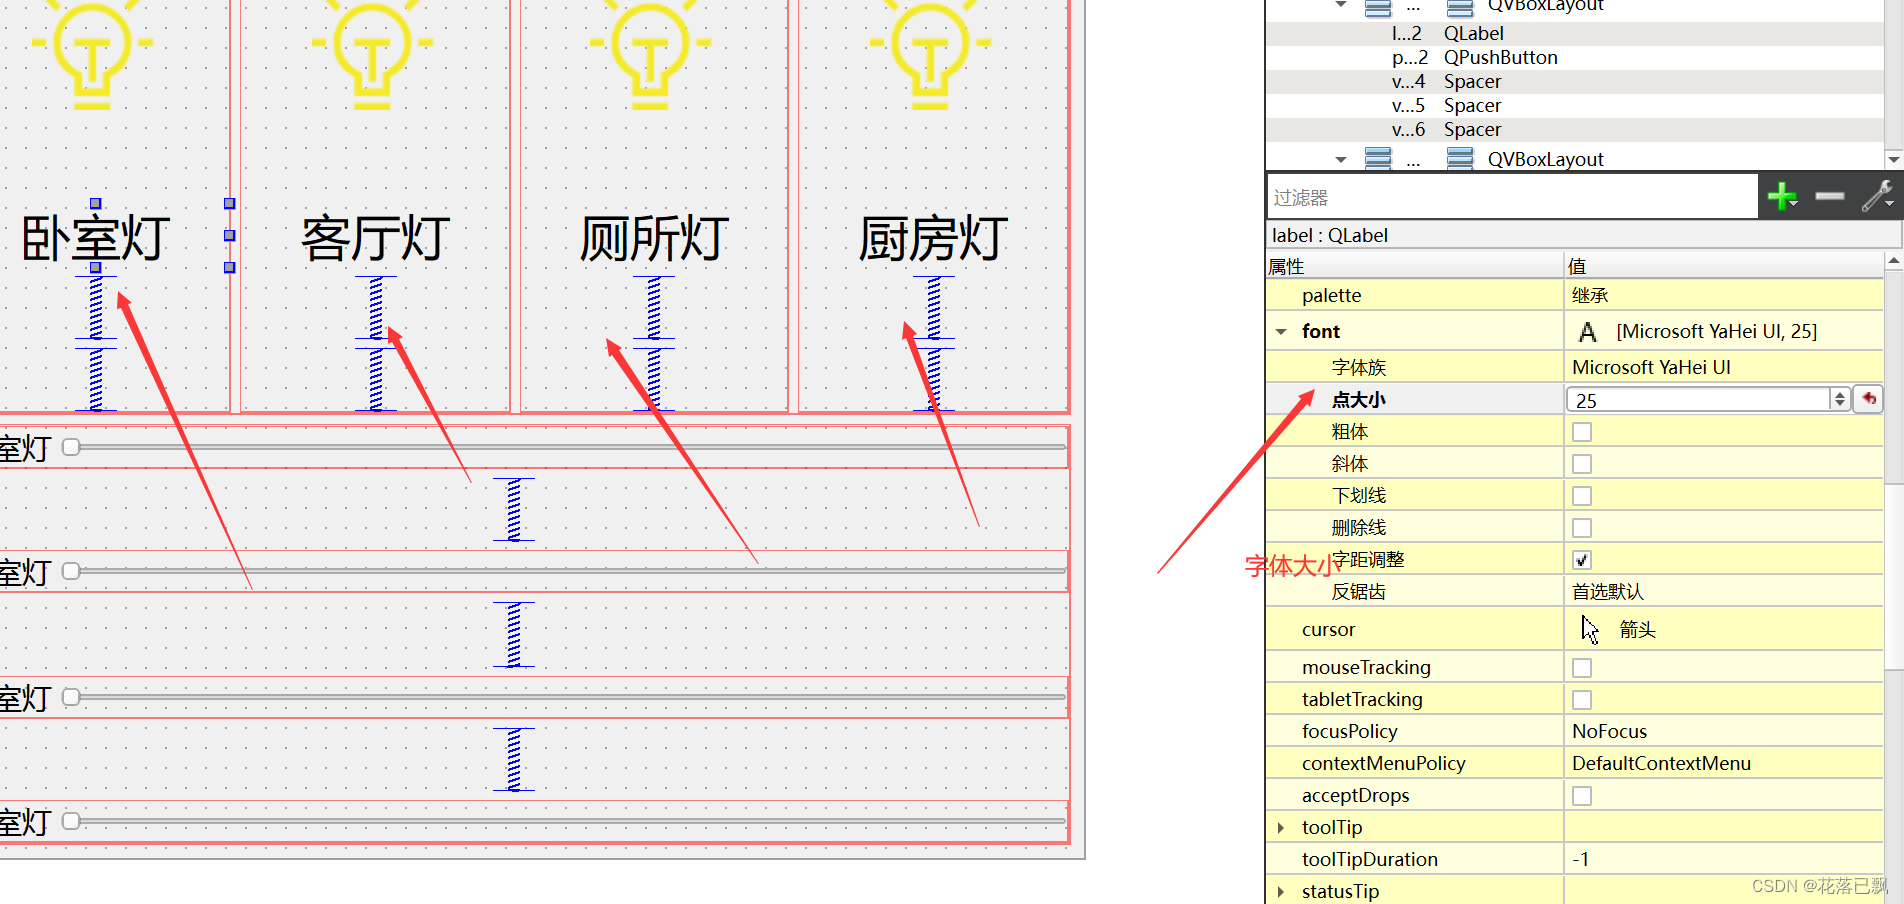This screenshot has width=1904, height=904.
Task: Click the green plus add-property icon
Action: point(1782,197)
